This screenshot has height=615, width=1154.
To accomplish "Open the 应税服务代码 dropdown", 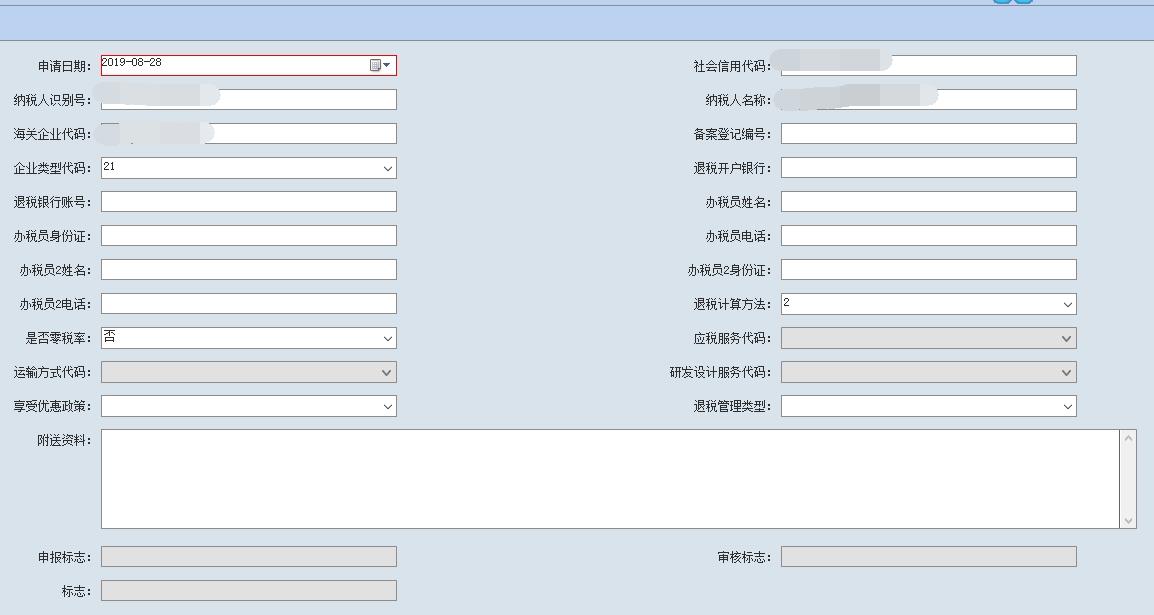I will point(1066,338).
